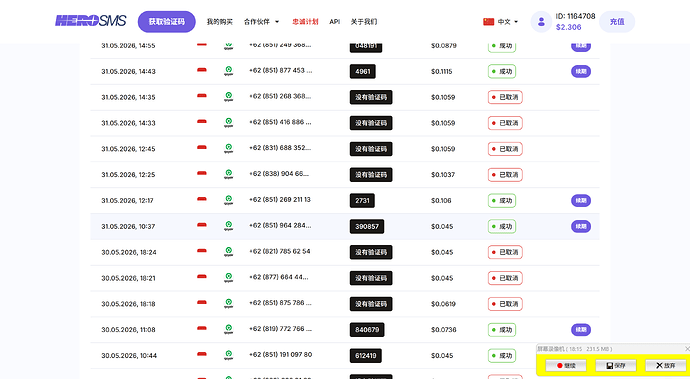690x379 pixels.
Task: Open the 我的购买 menu item
Action: click(220, 22)
